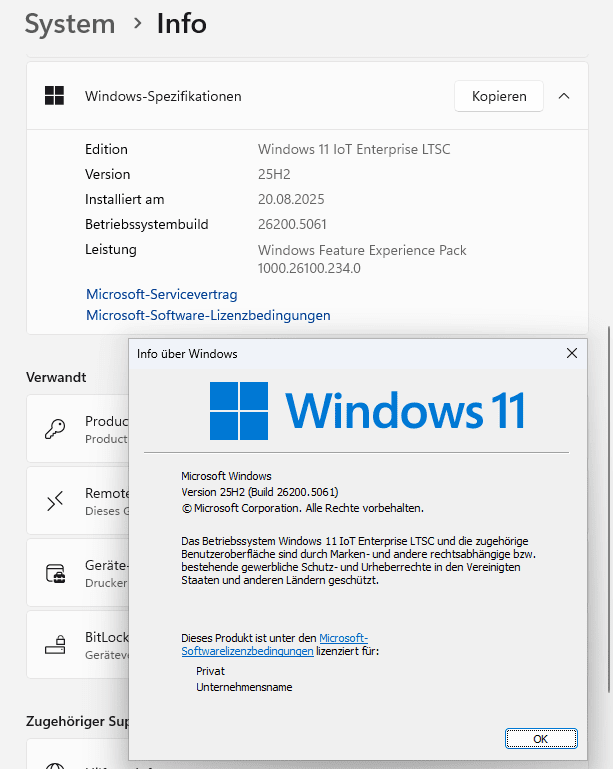Click the Windows logo icon beside Windows-Spezifikationen
The image size is (613, 769).
(x=54, y=96)
